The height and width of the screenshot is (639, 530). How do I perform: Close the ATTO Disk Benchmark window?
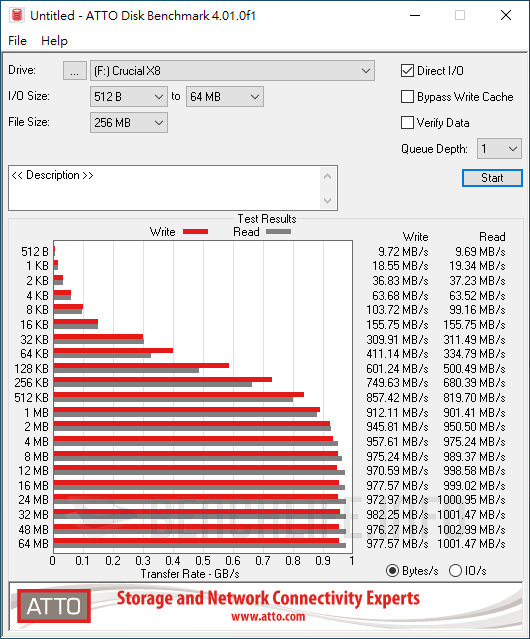506,15
